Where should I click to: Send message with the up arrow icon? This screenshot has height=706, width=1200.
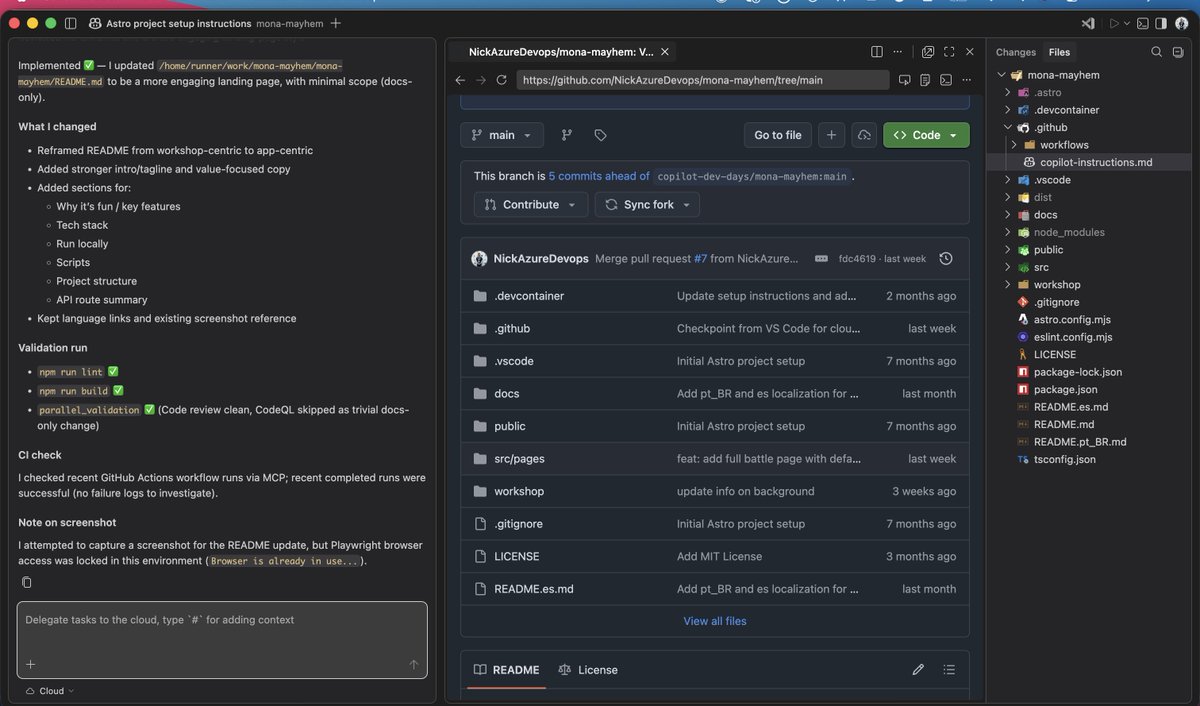click(x=413, y=664)
